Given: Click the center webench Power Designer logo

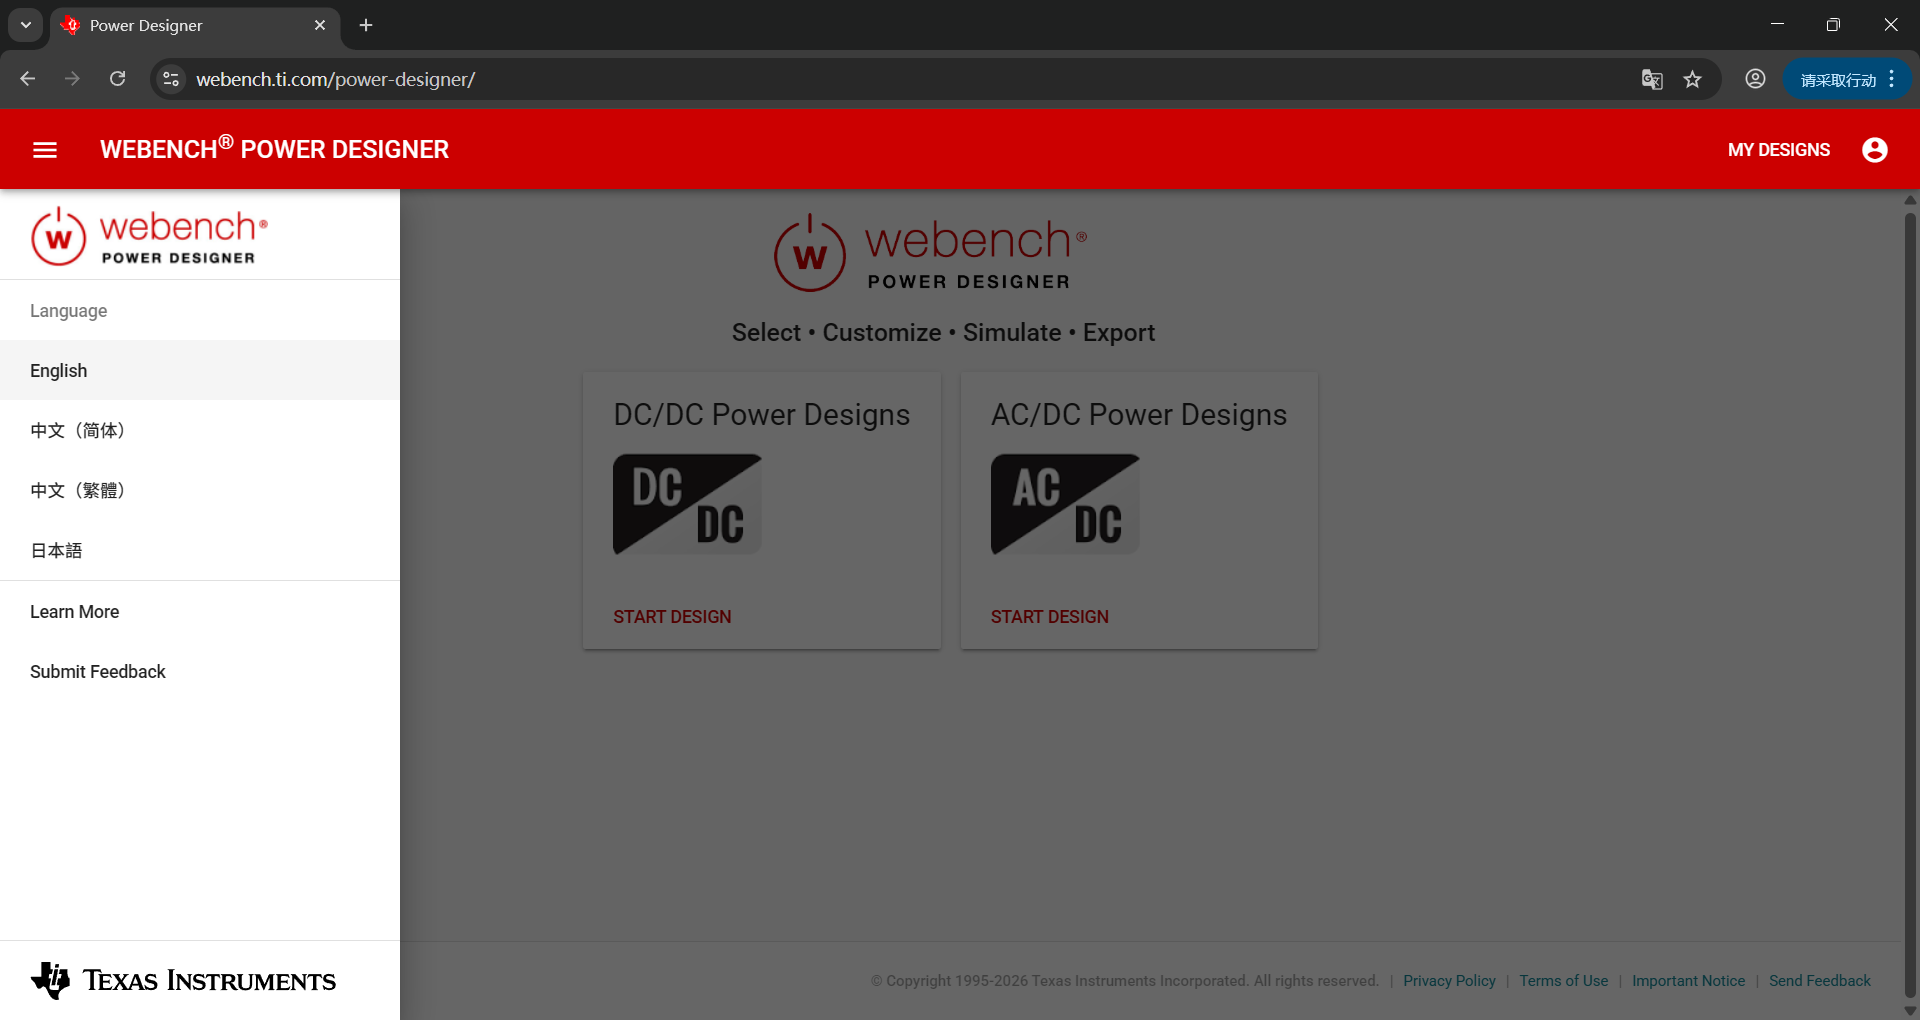Looking at the screenshot, I should (x=930, y=253).
